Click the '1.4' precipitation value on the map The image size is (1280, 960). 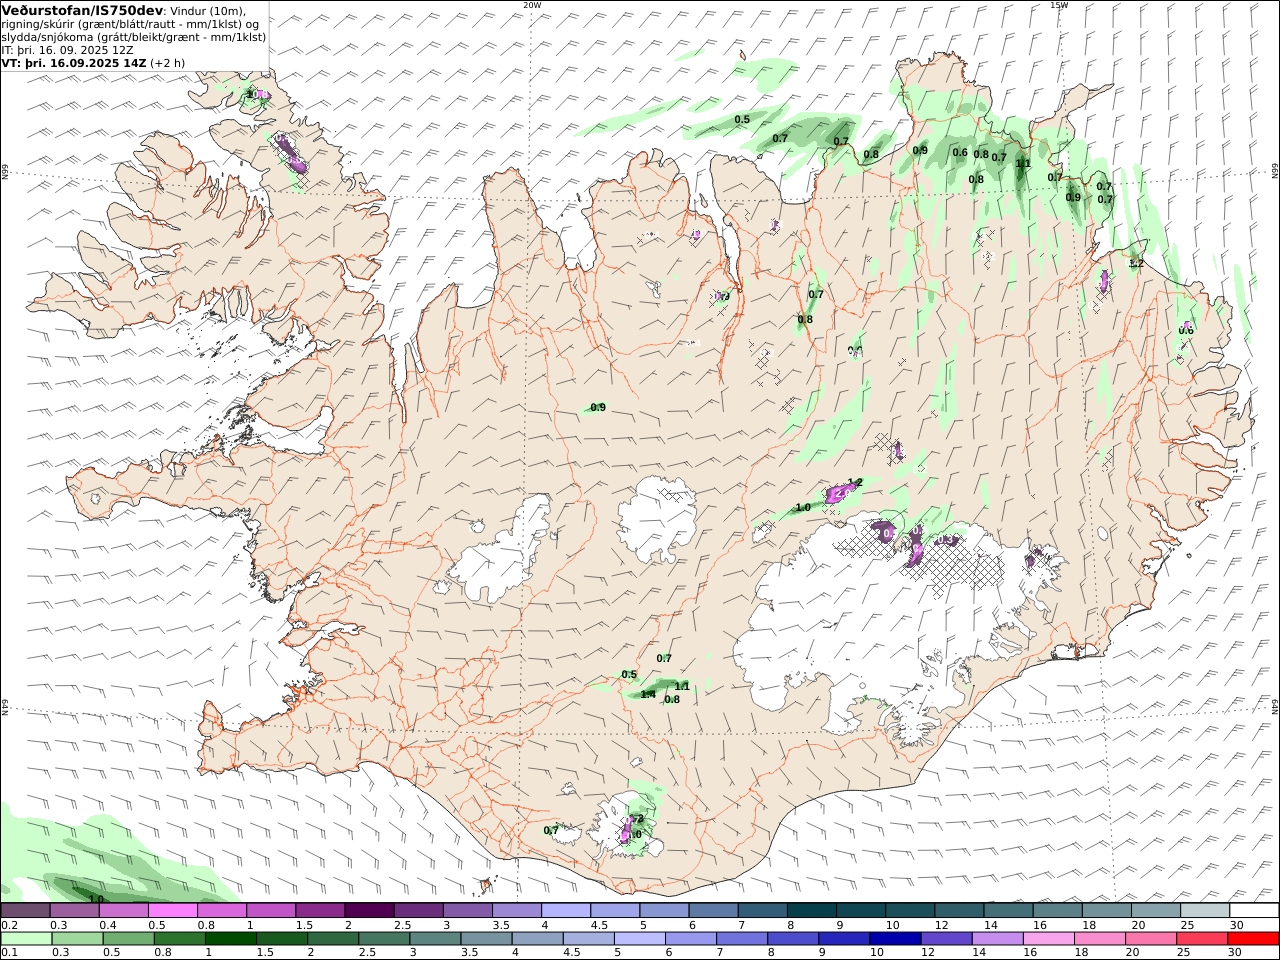coord(648,694)
